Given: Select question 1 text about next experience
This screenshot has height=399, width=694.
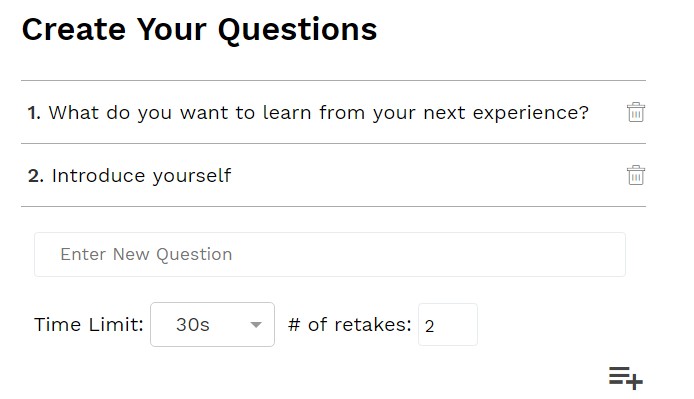Looking at the screenshot, I should [x=318, y=113].
